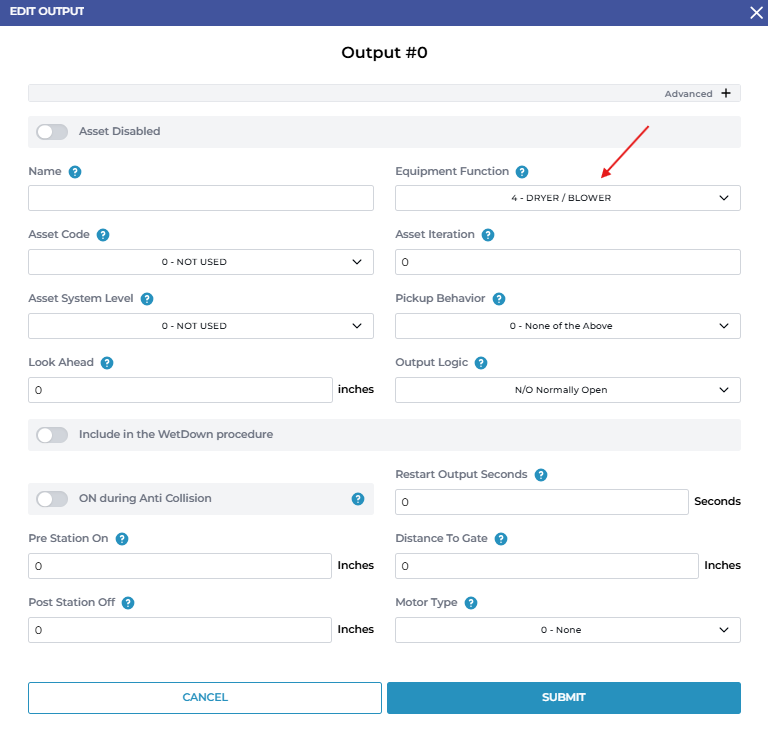768x754 pixels.
Task: Toggle the Asset Disabled switch
Action: tap(52, 131)
